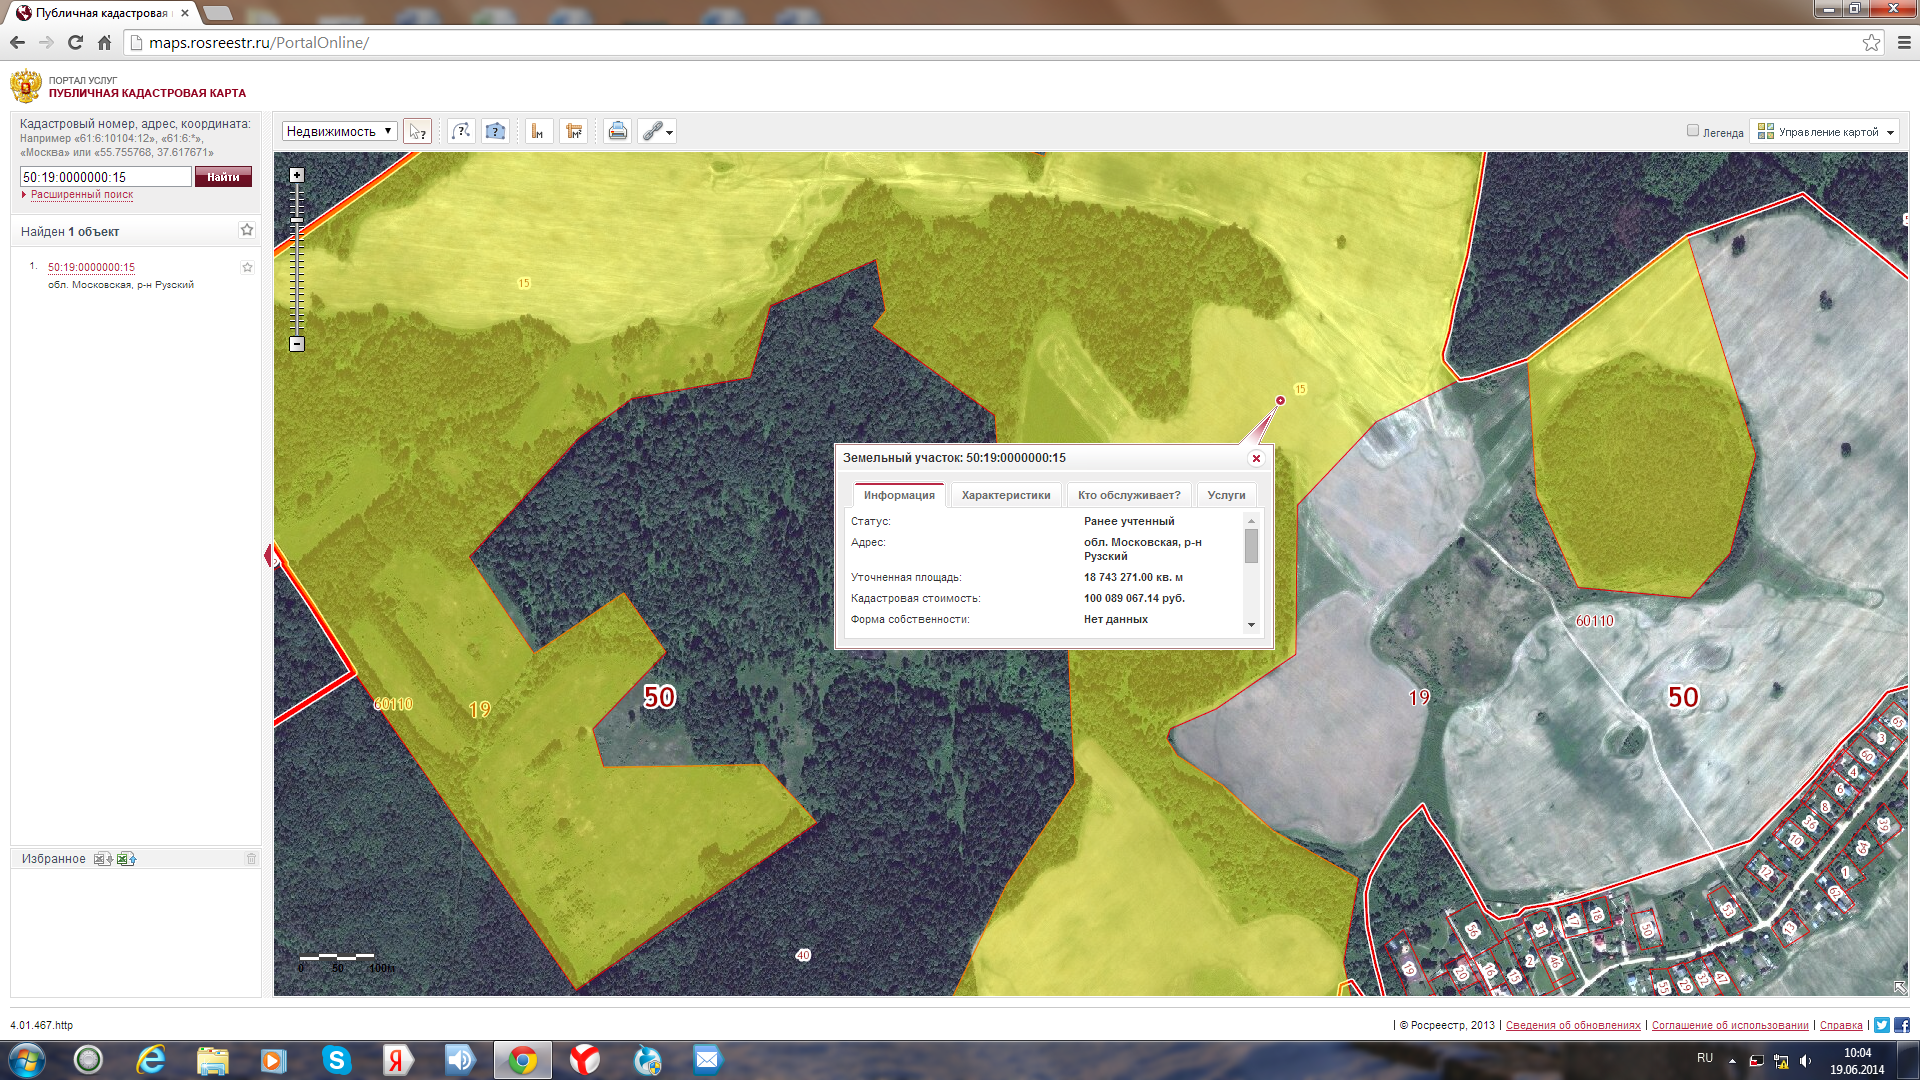Screen dimensions: 1920x1080
Task: Open the Недвижимость search type dropdown
Action: (340, 131)
